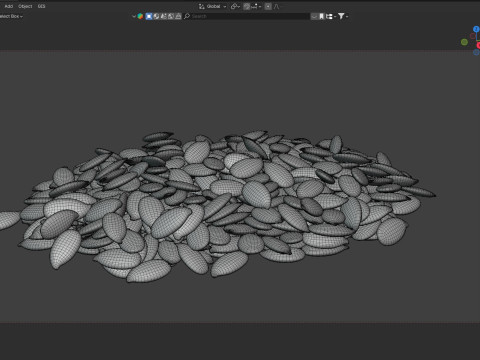Click the transform orientation axes icon
480x360 pixels.
(x=201, y=6)
